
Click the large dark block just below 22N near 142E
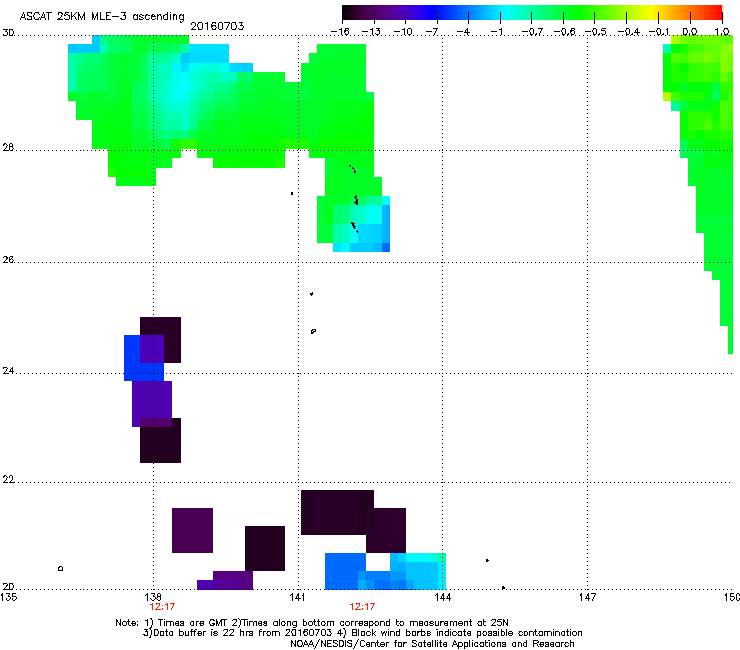click(337, 513)
